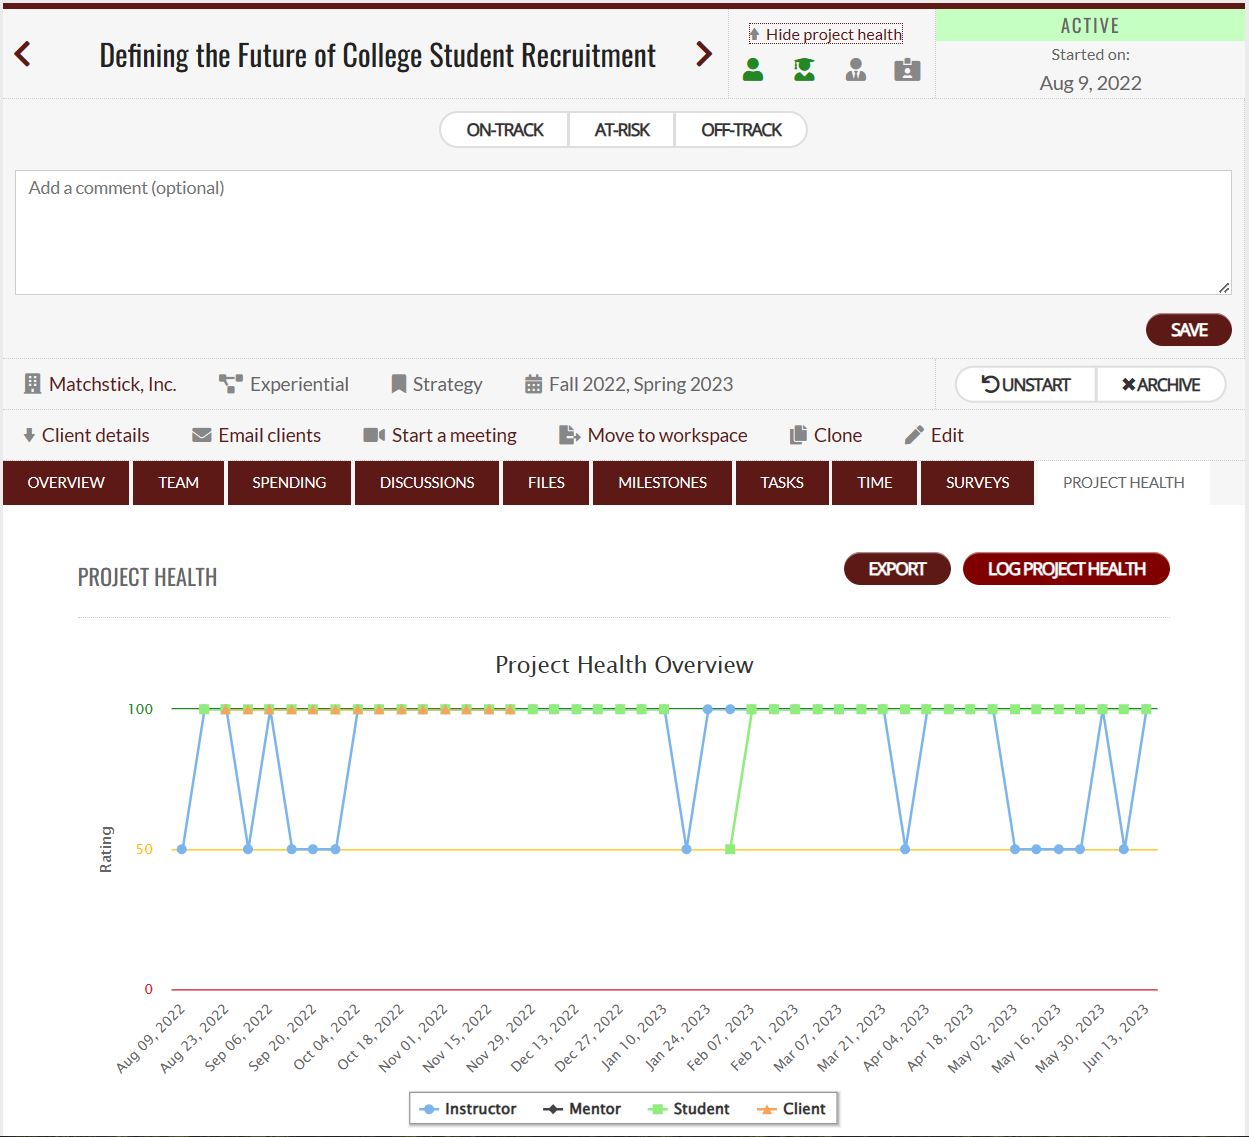The height and width of the screenshot is (1137, 1249).
Task: Select the Start a meeting camera icon
Action: click(x=372, y=434)
